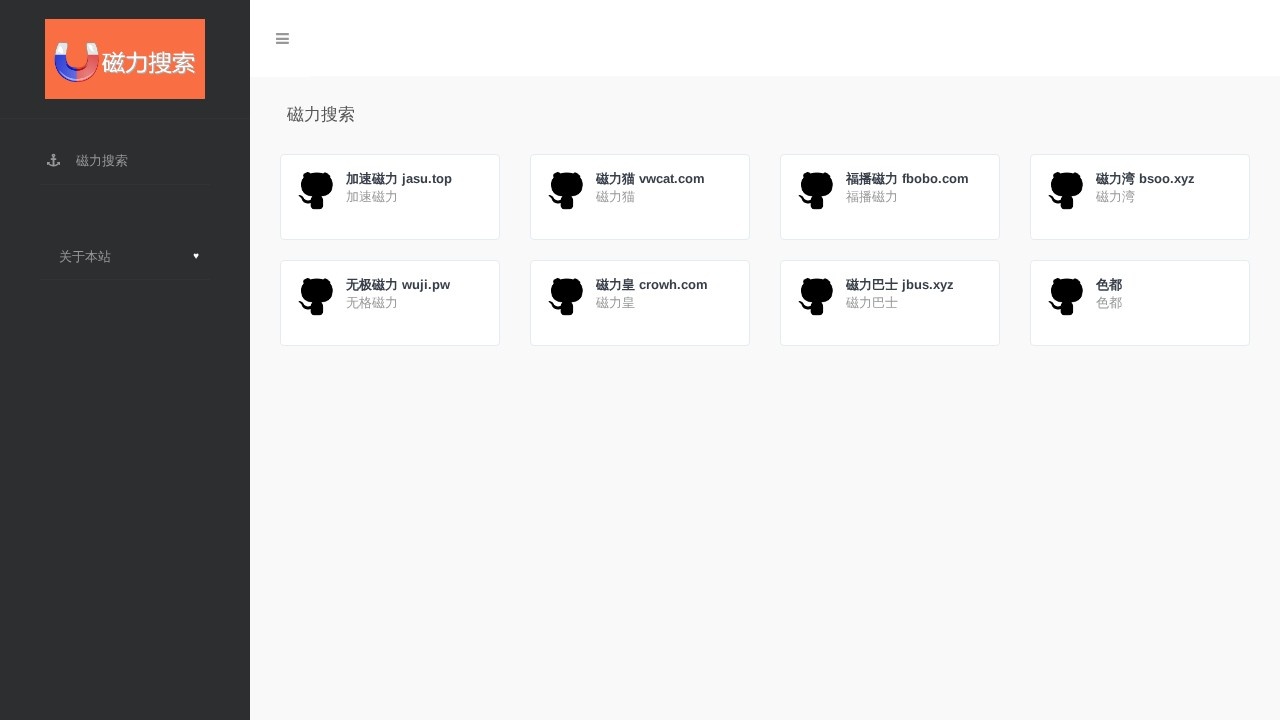This screenshot has height=720, width=1280.
Task: Open the 加速磁力 jasu.top link
Action: [399, 179]
